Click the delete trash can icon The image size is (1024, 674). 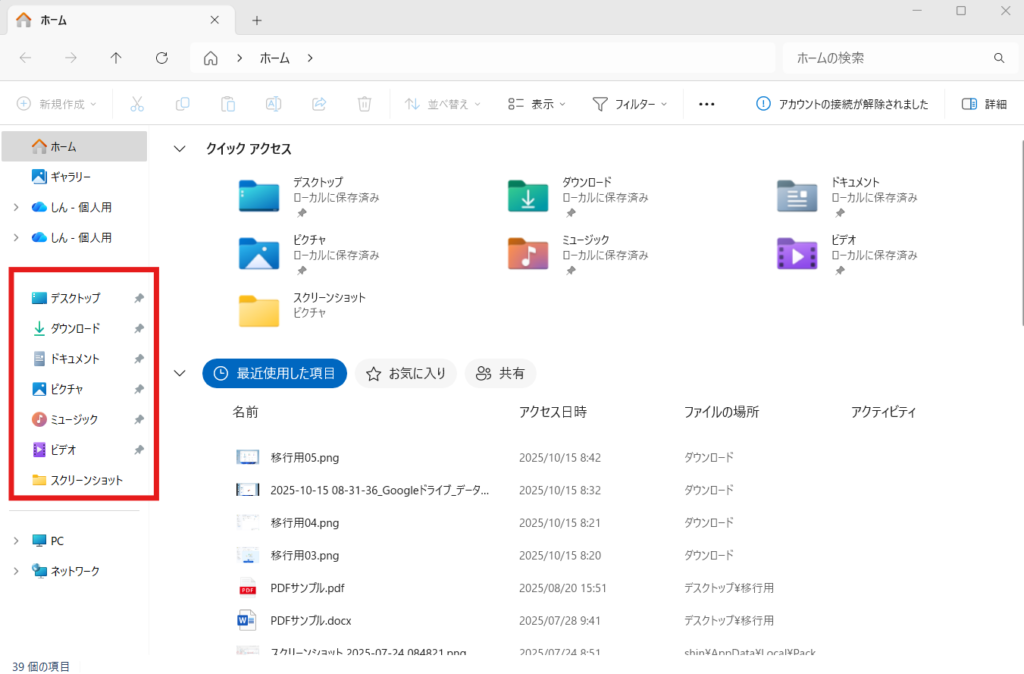click(365, 104)
